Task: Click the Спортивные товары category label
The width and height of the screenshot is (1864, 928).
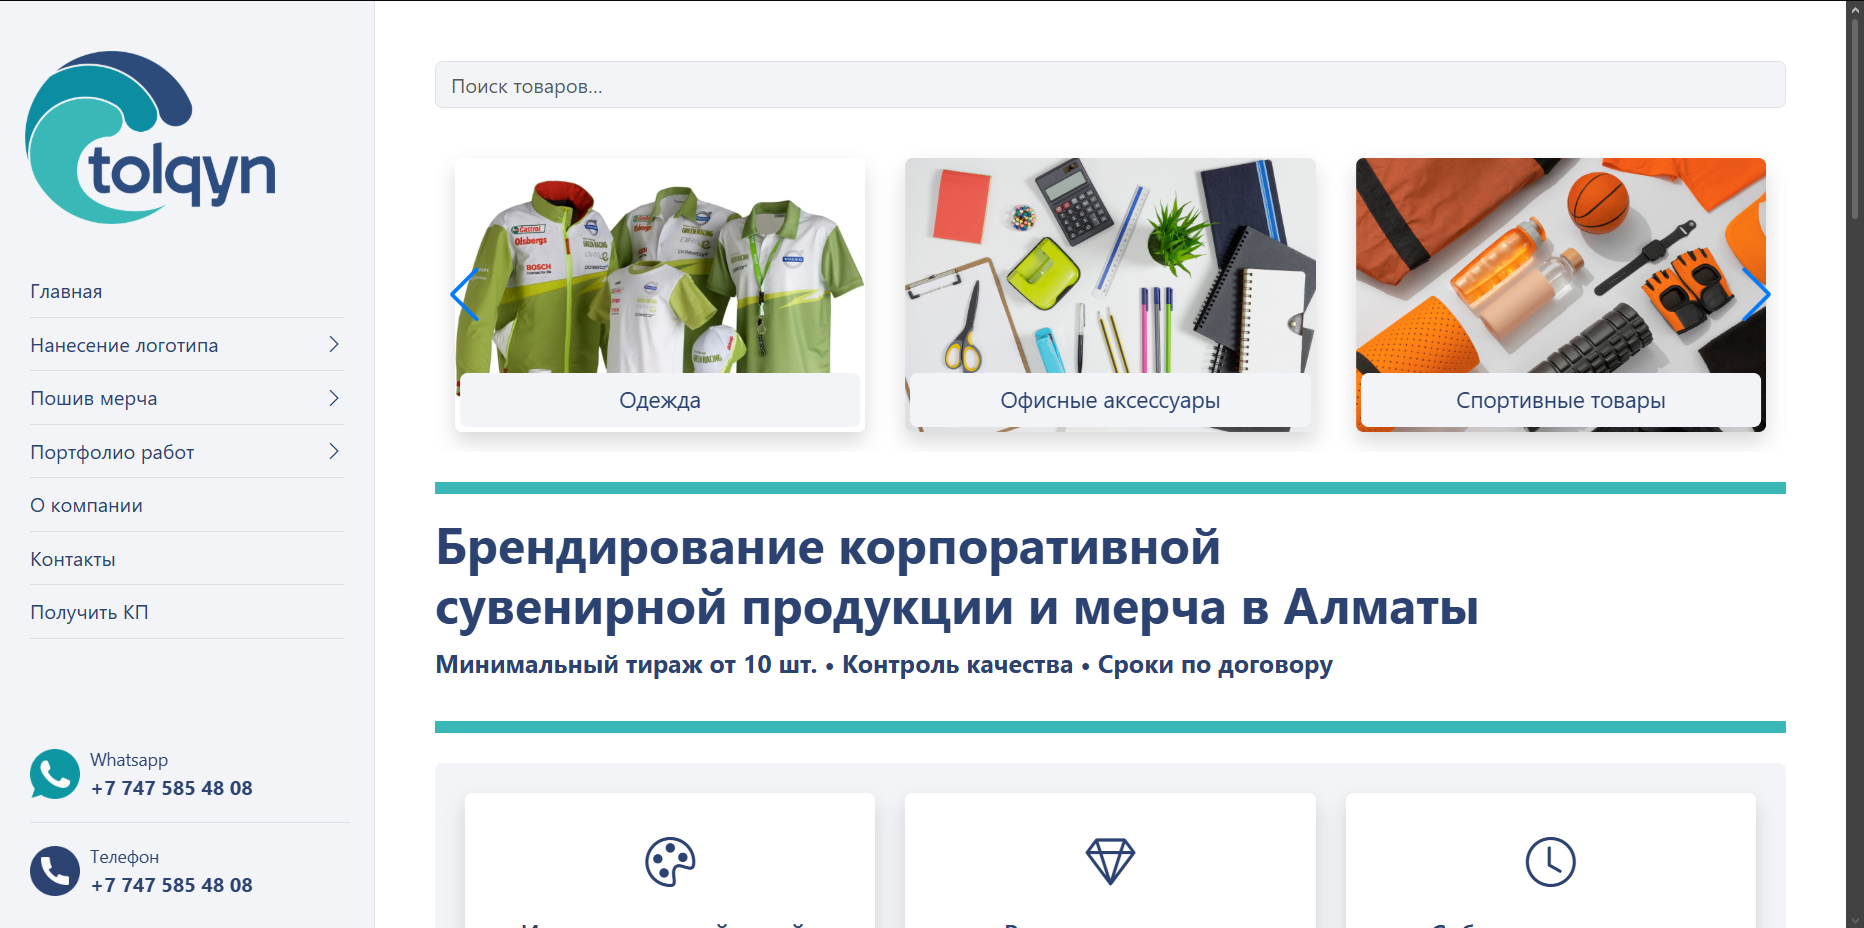Action: tap(1561, 400)
